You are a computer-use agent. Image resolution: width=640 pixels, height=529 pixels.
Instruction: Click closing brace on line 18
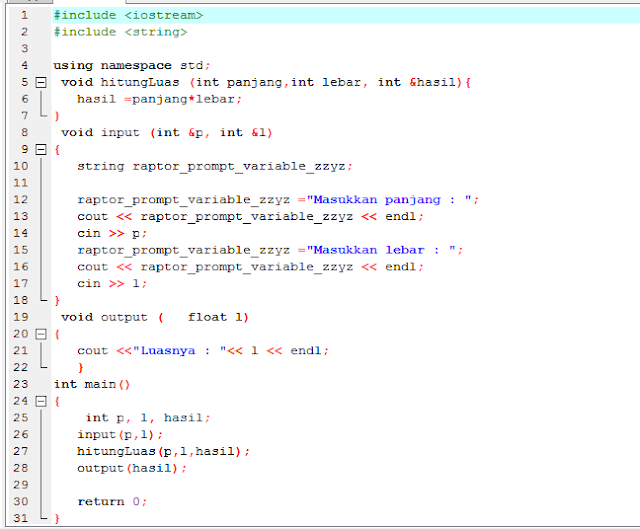(57, 300)
